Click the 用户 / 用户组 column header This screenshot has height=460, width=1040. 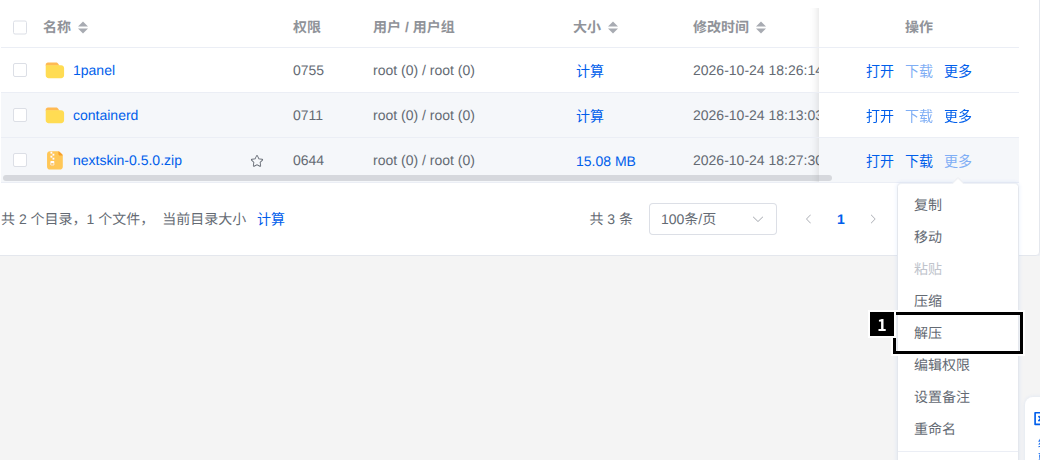[x=413, y=27]
